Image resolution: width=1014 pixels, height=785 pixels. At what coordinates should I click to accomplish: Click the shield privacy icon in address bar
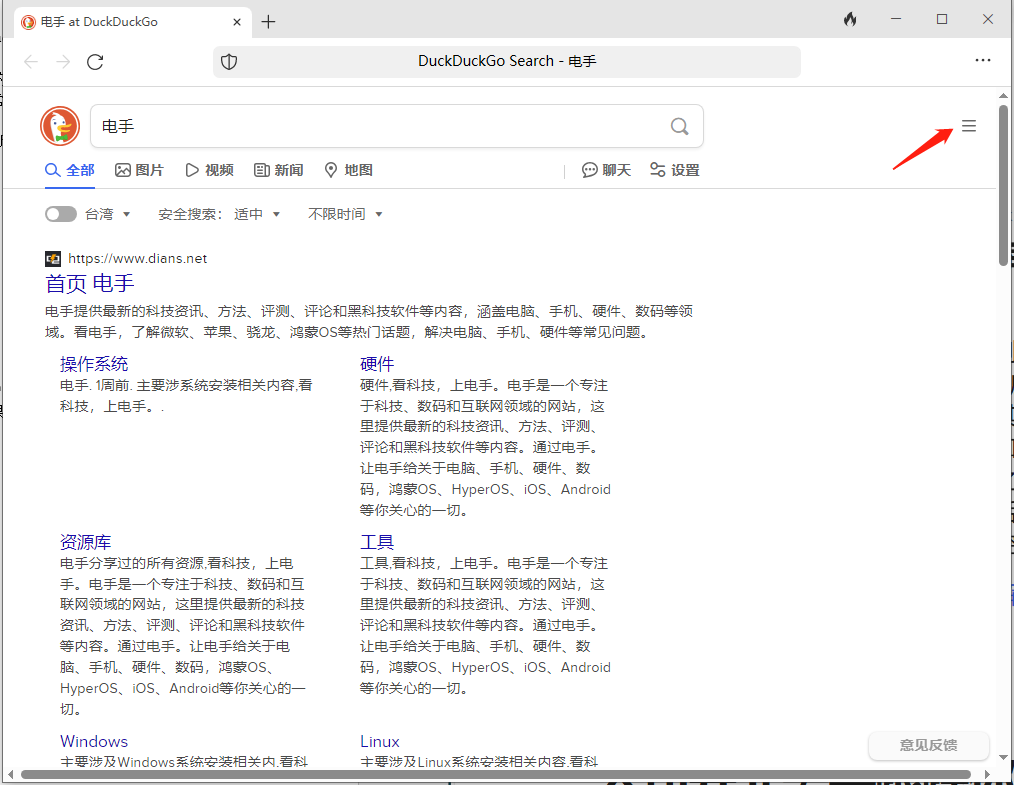pyautogui.click(x=229, y=62)
